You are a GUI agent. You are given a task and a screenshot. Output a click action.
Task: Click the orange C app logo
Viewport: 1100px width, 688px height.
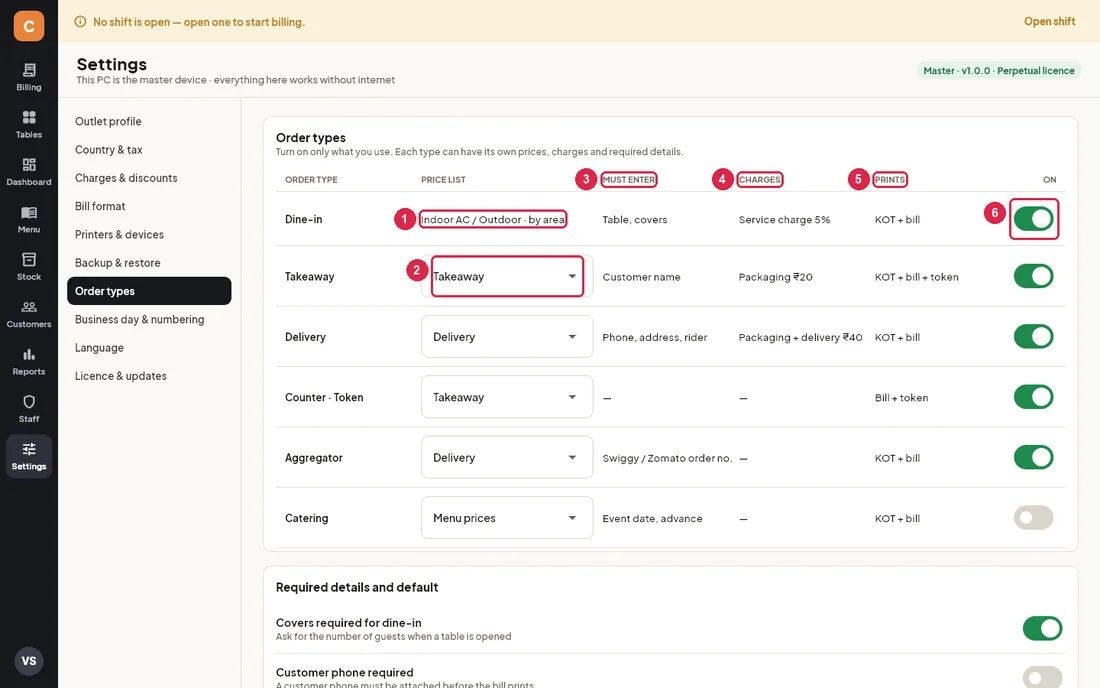click(x=29, y=26)
